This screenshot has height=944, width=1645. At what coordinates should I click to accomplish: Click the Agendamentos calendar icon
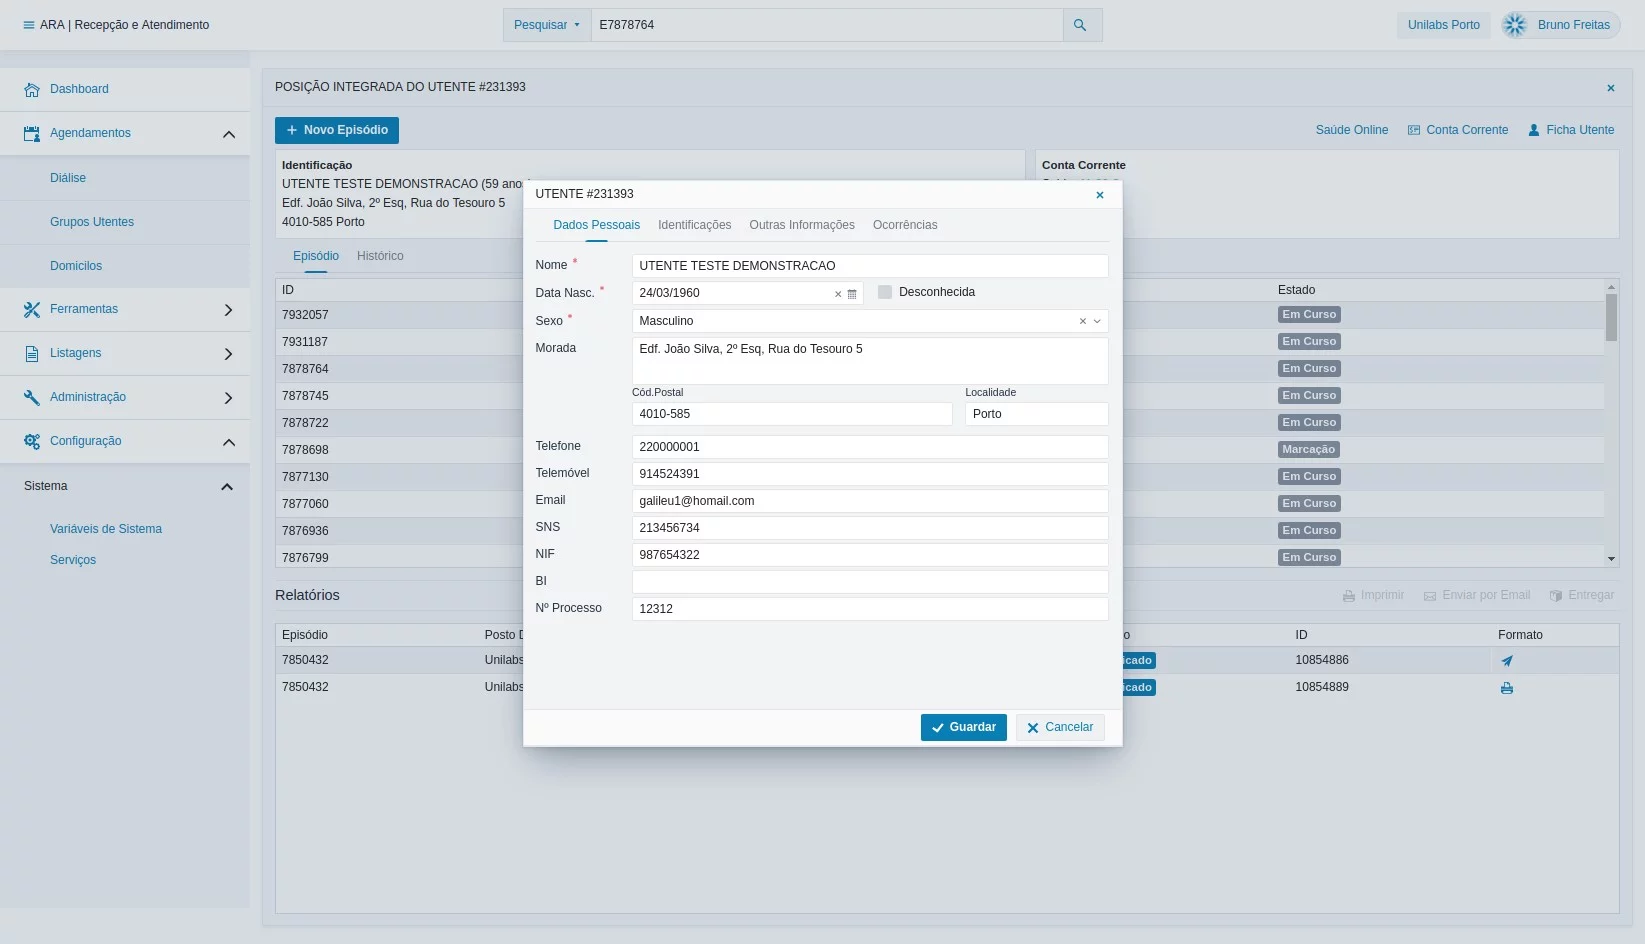pos(32,133)
